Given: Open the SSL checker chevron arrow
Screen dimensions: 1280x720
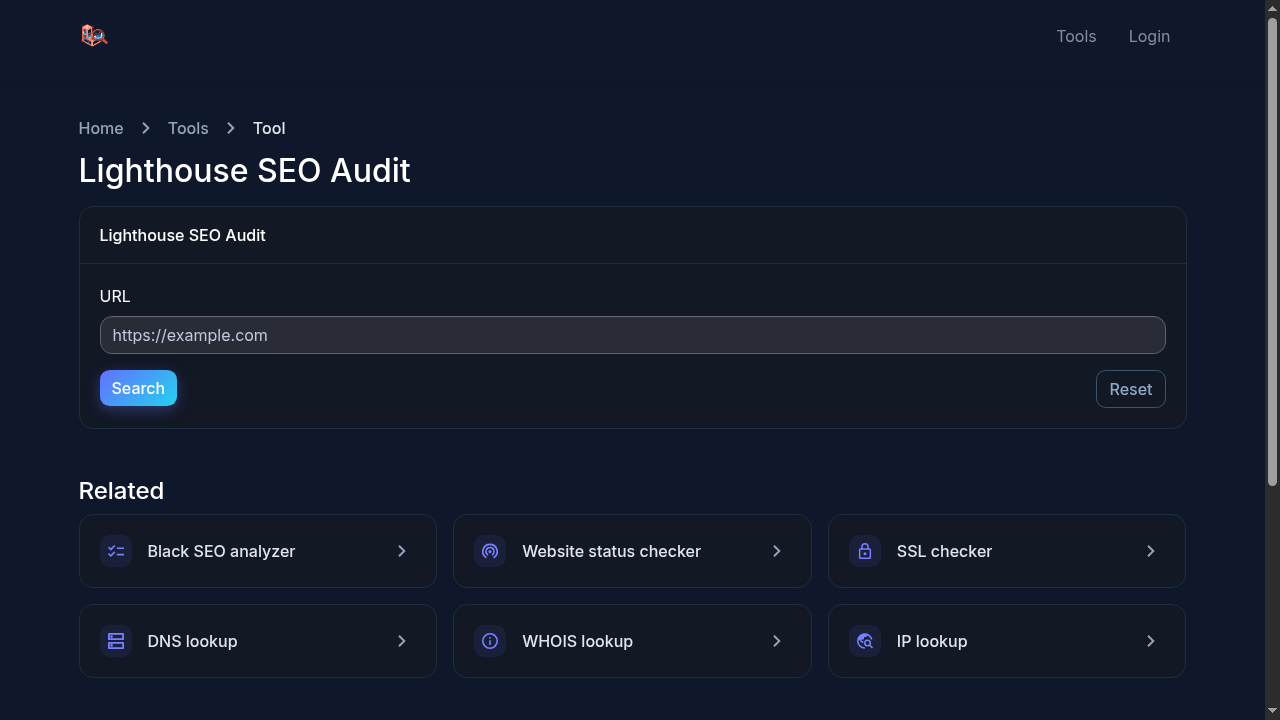Looking at the screenshot, I should point(1151,551).
